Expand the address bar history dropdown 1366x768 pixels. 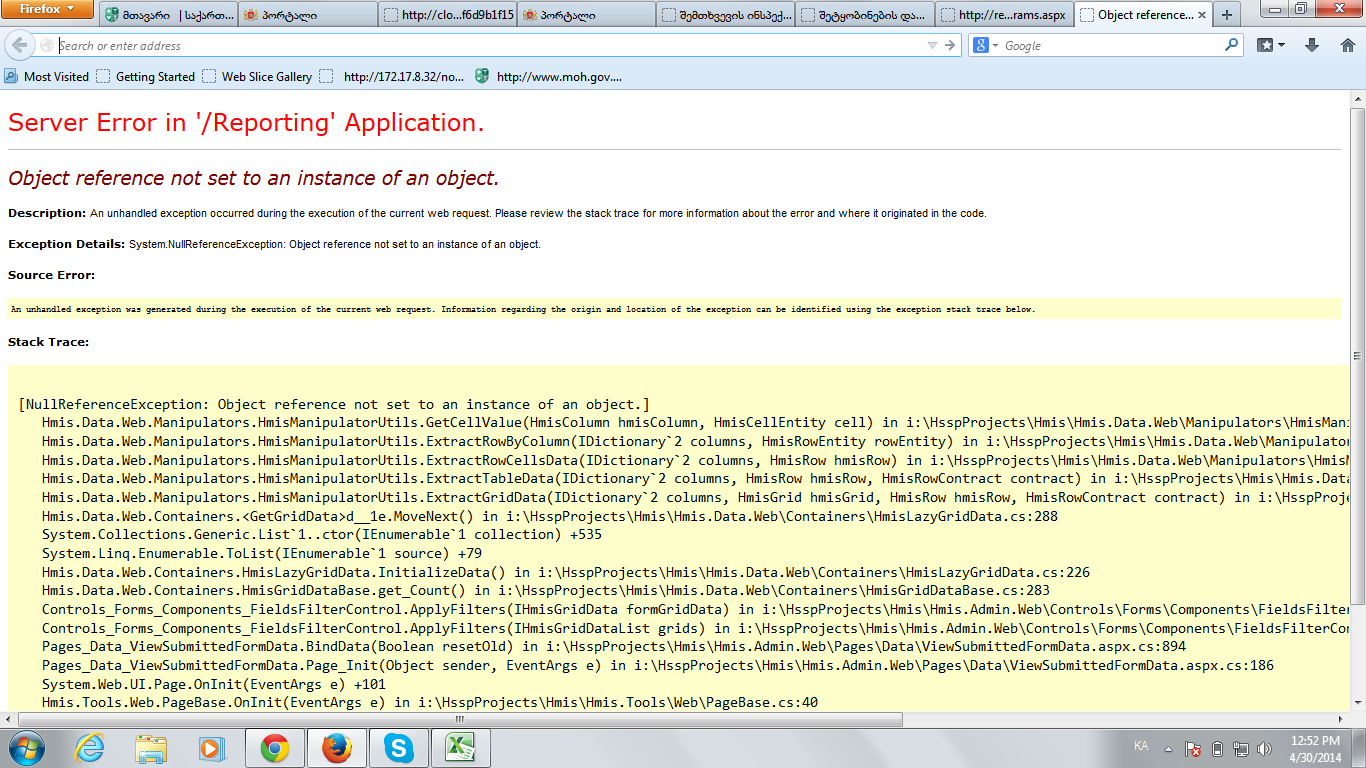click(x=932, y=45)
